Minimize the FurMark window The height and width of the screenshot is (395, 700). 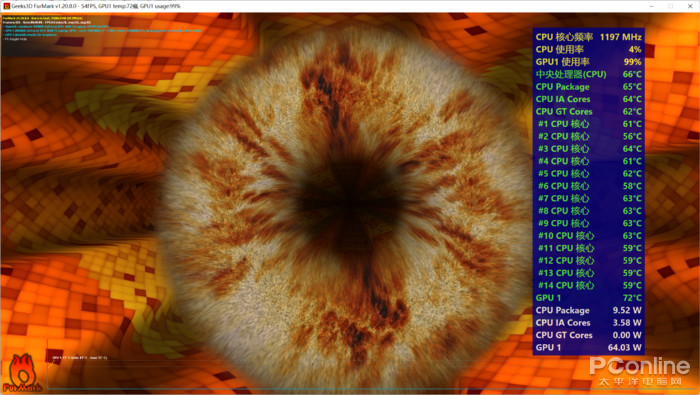(652, 6)
